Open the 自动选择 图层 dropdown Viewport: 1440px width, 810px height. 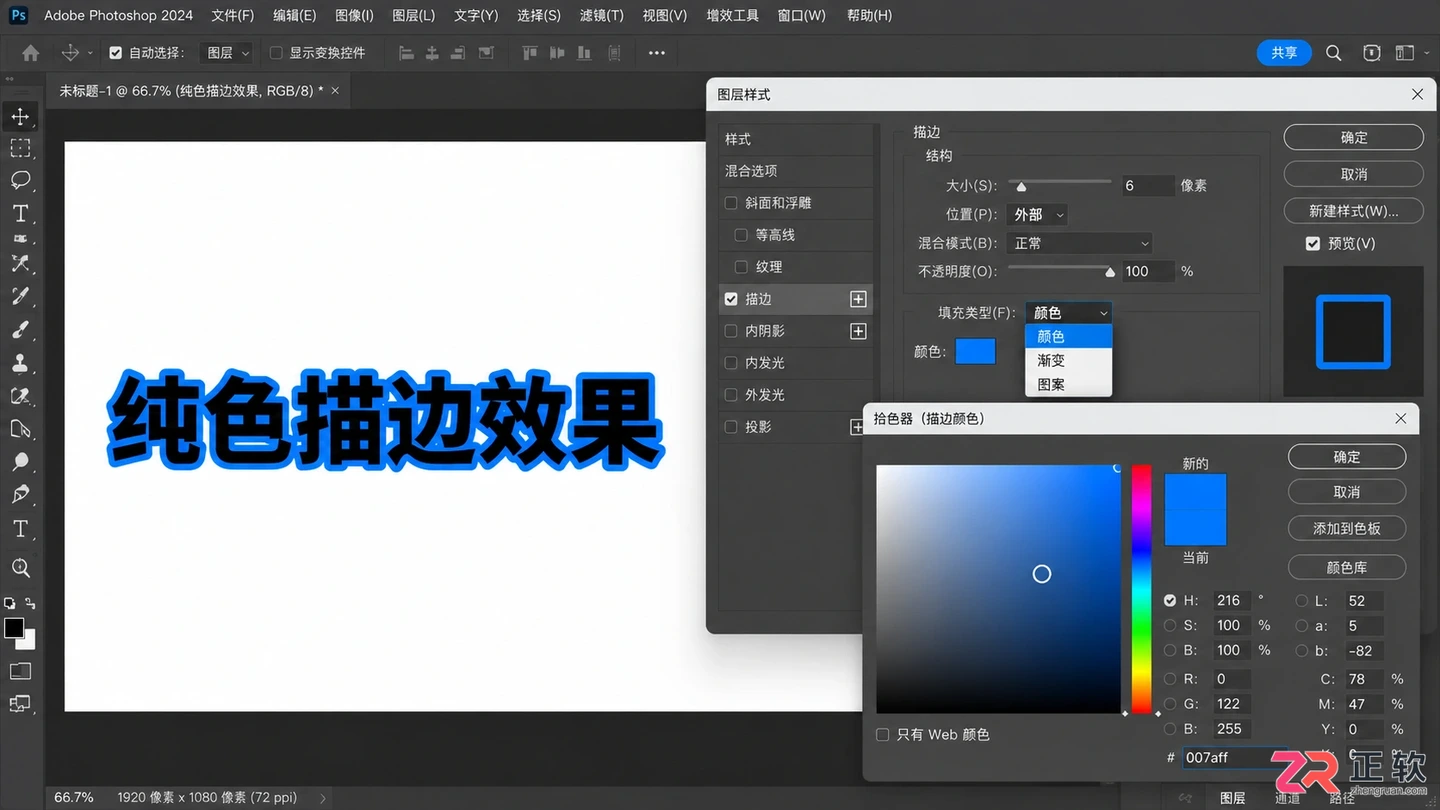point(227,53)
